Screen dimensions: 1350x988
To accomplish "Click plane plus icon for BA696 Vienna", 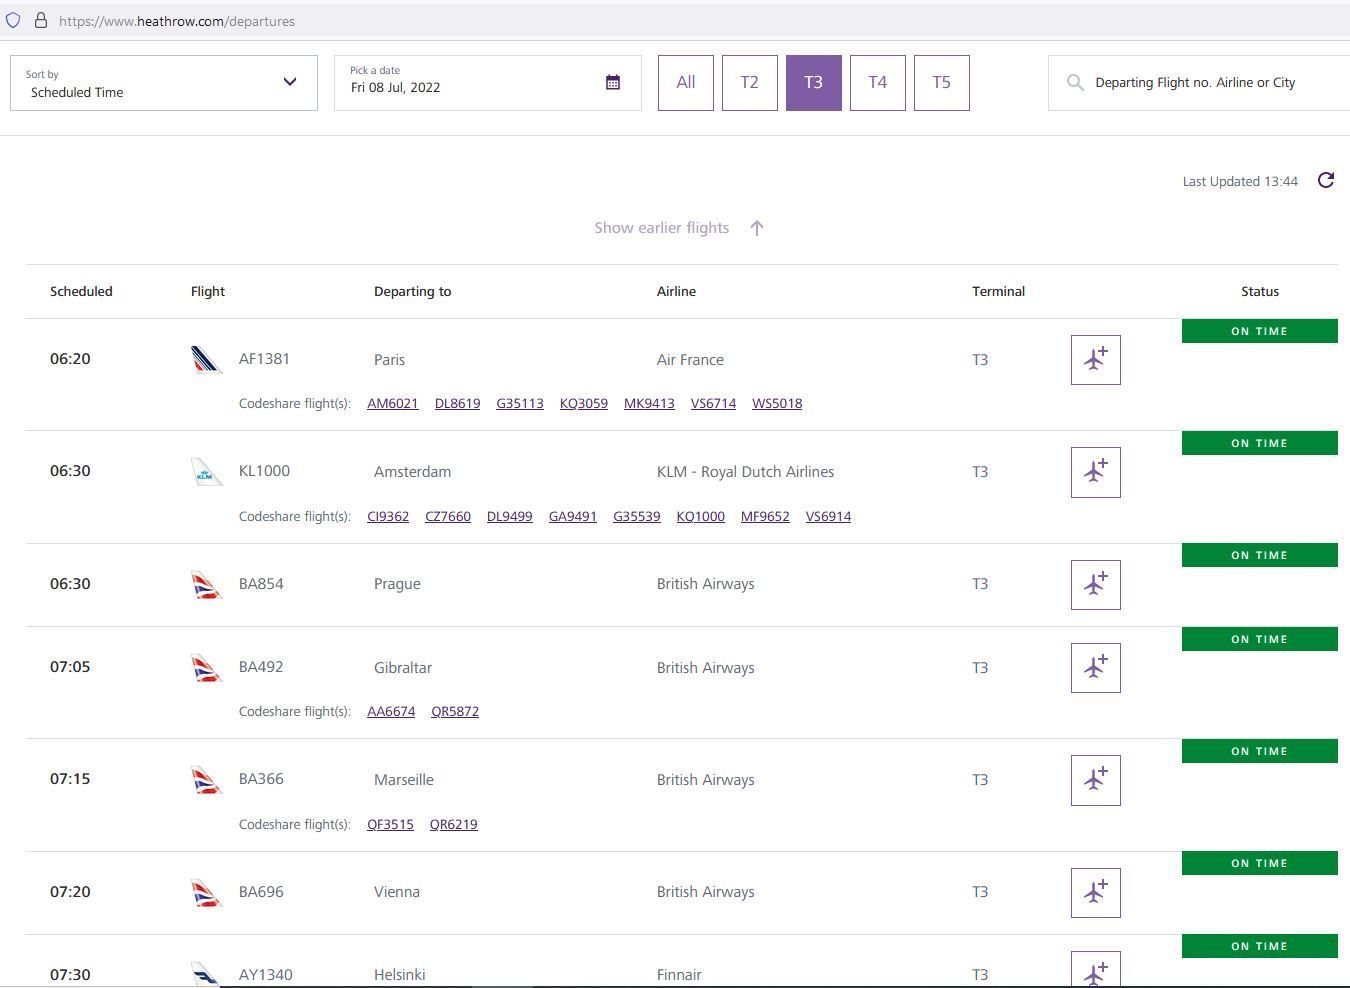I will pos(1095,893).
